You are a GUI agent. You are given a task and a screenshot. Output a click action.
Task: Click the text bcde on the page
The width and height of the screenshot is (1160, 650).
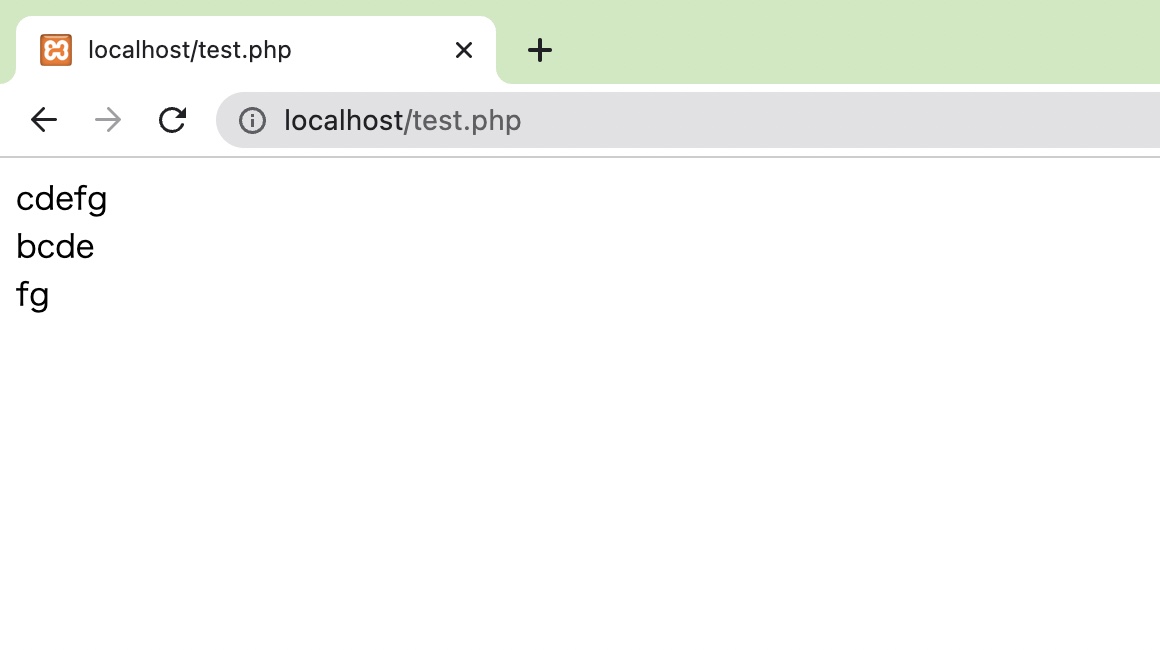pos(55,247)
